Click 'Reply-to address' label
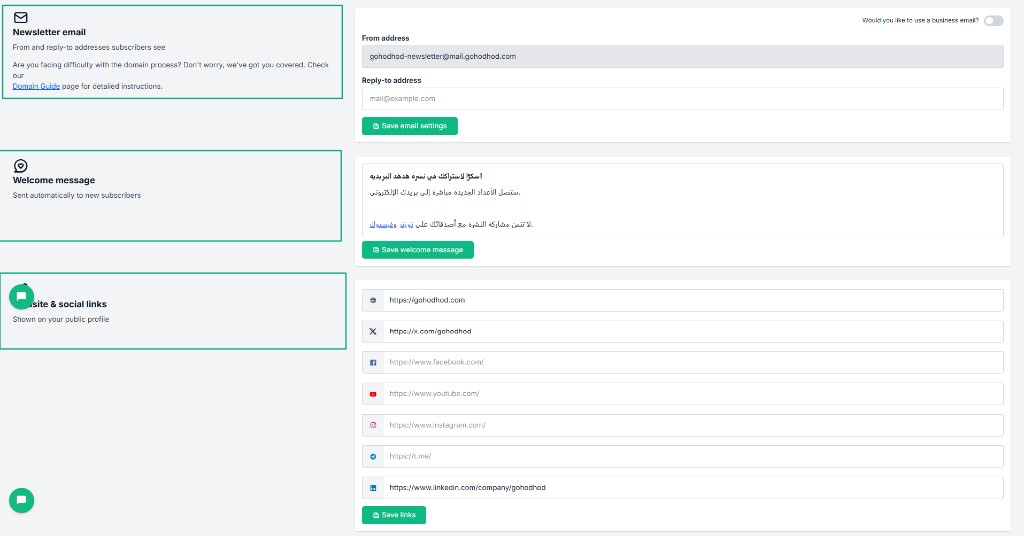 [391, 80]
